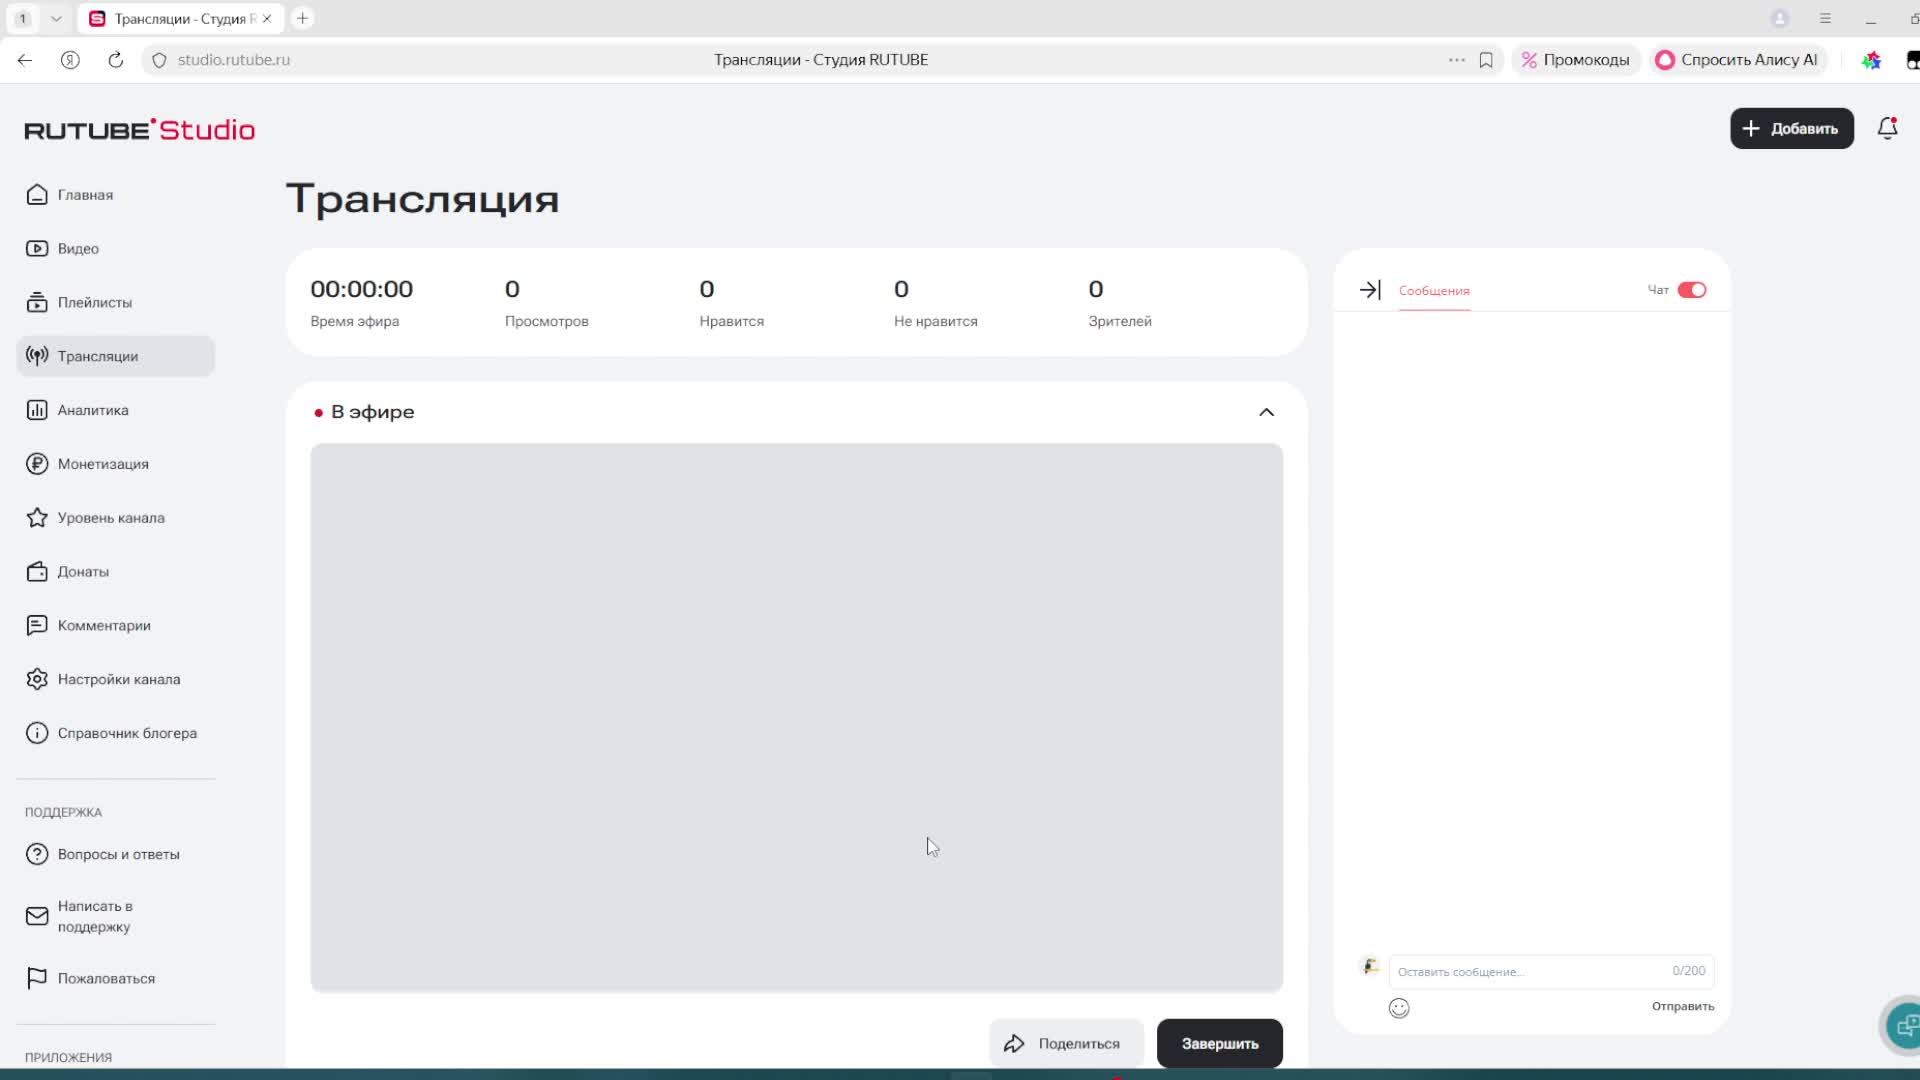Open Монетизация section in the sidebar
Viewport: 1920px width, 1080px height.
102,464
